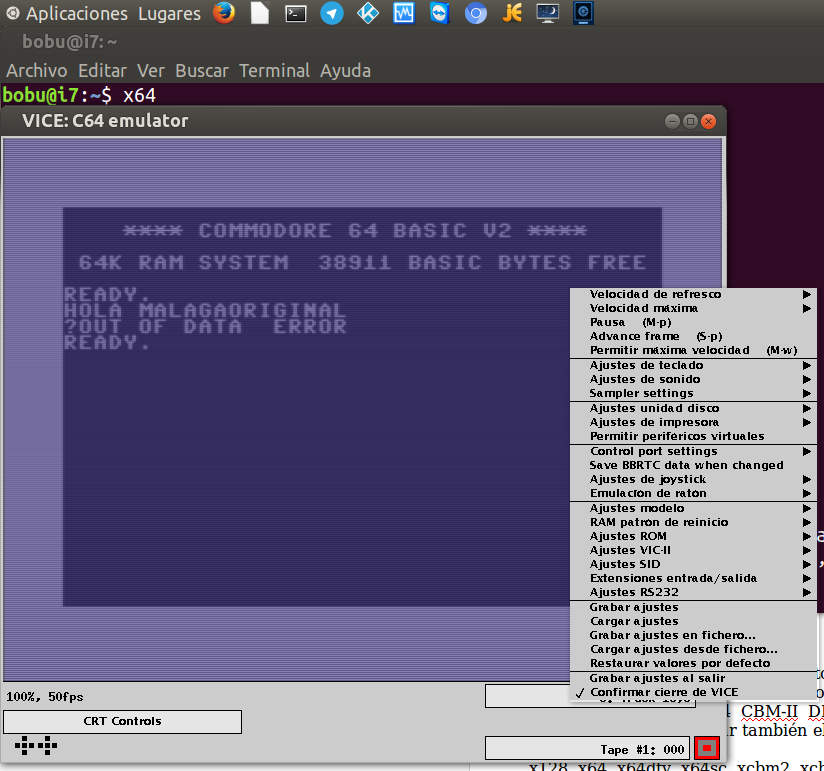Click the 100%, 50fps status text
The height and width of the screenshot is (771, 824).
(45, 697)
